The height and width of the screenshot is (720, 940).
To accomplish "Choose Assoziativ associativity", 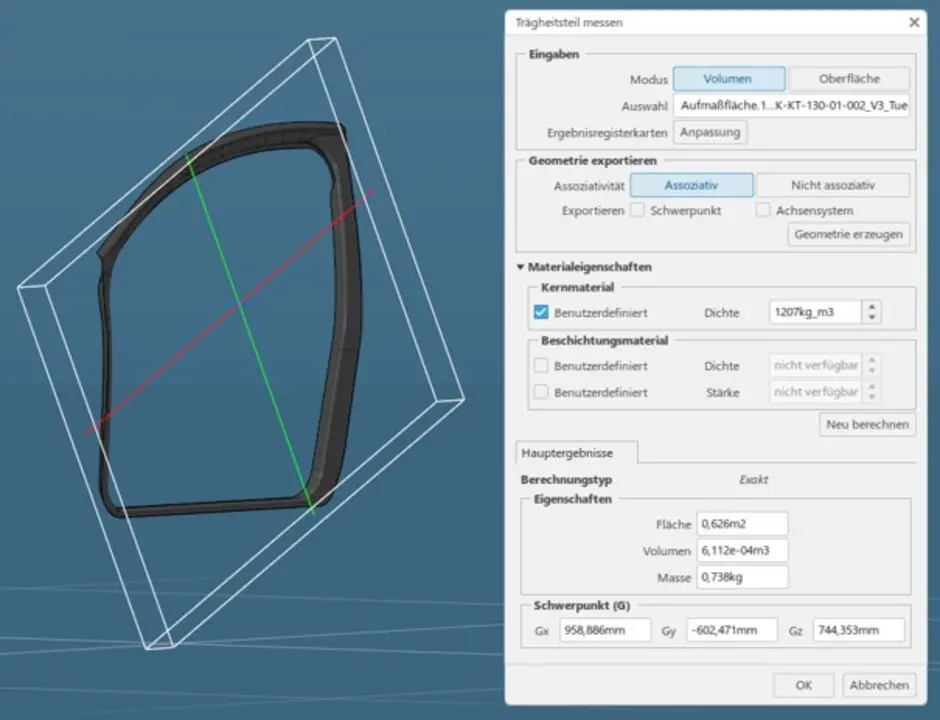I will point(691,185).
